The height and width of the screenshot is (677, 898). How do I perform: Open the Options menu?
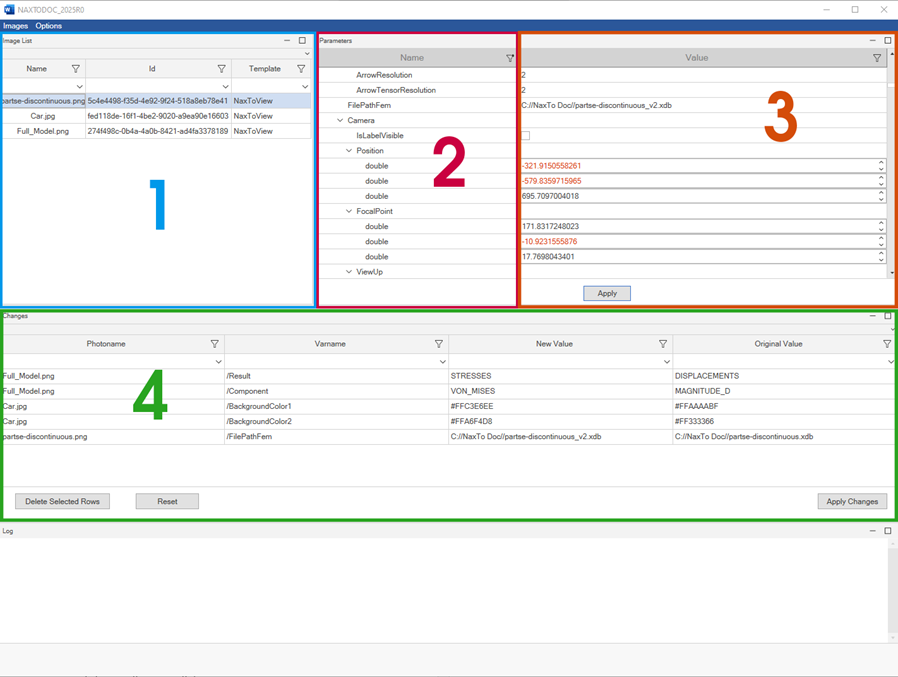[x=48, y=26]
